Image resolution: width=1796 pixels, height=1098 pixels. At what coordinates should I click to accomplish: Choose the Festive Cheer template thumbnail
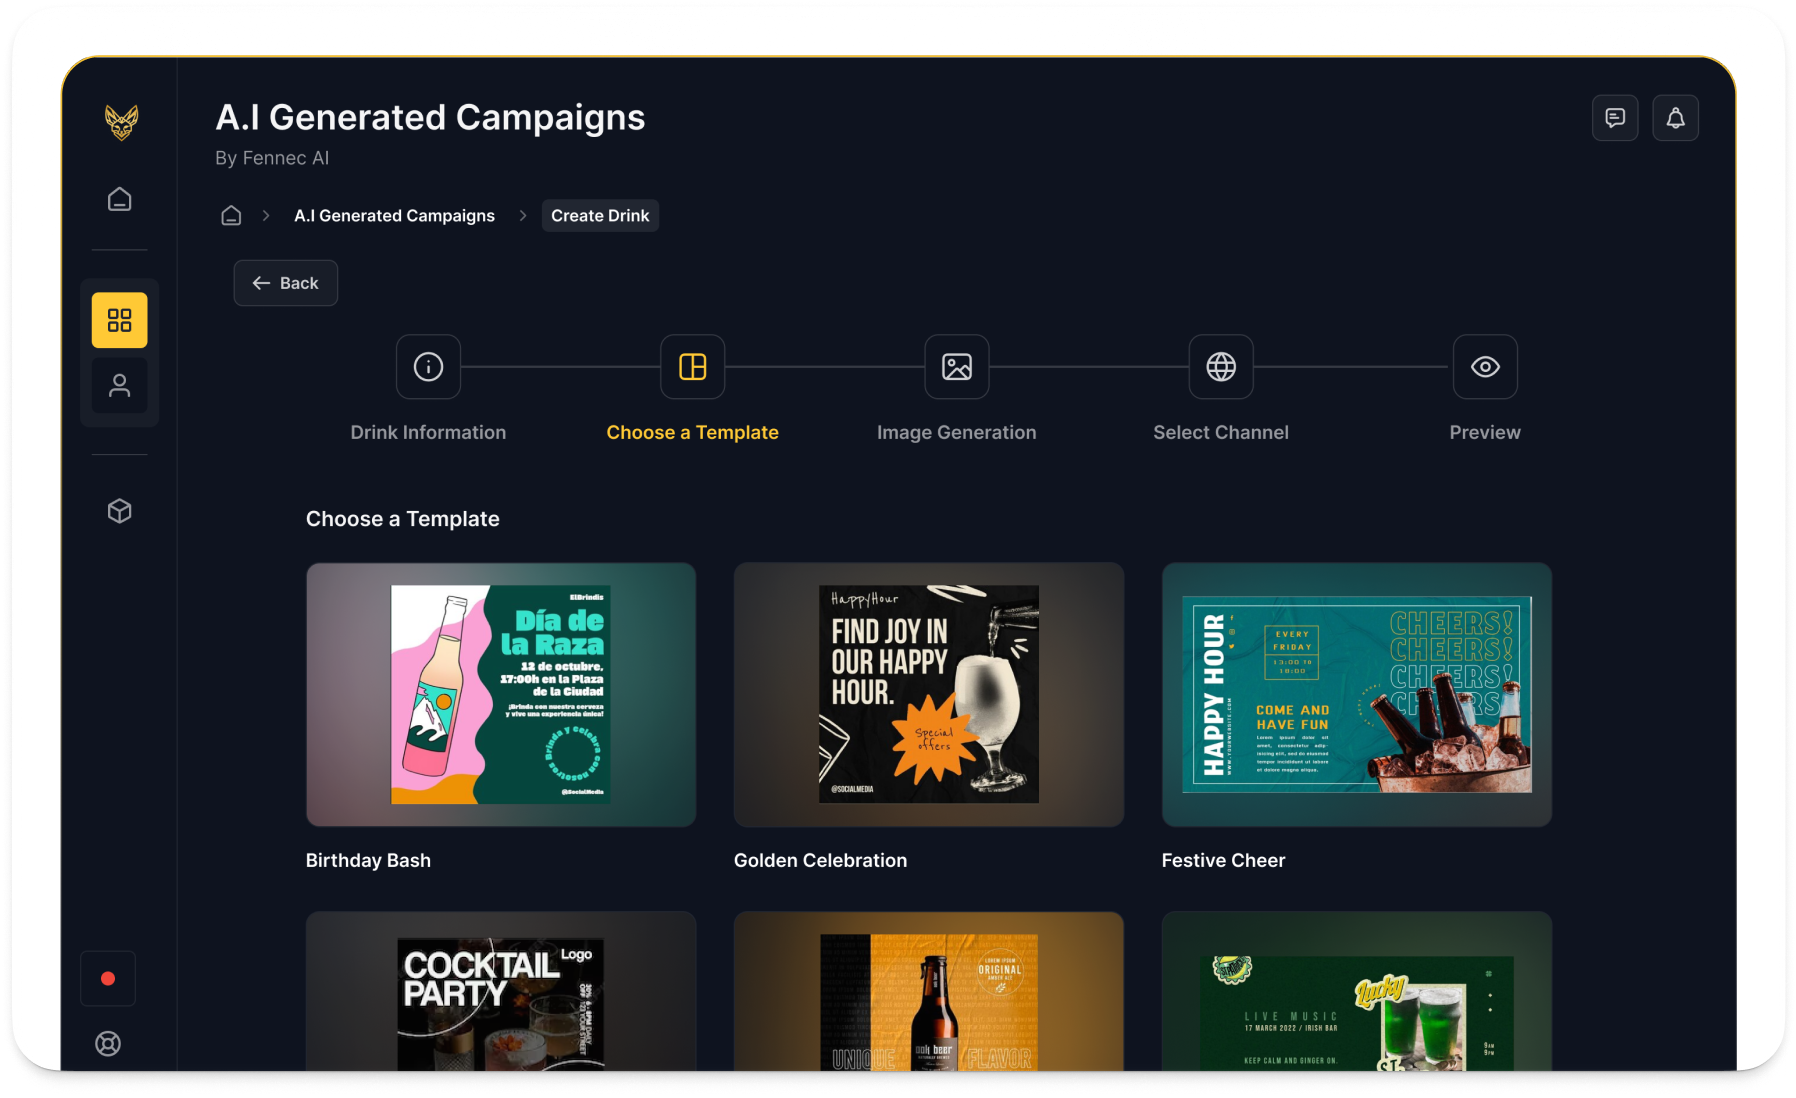pos(1357,694)
